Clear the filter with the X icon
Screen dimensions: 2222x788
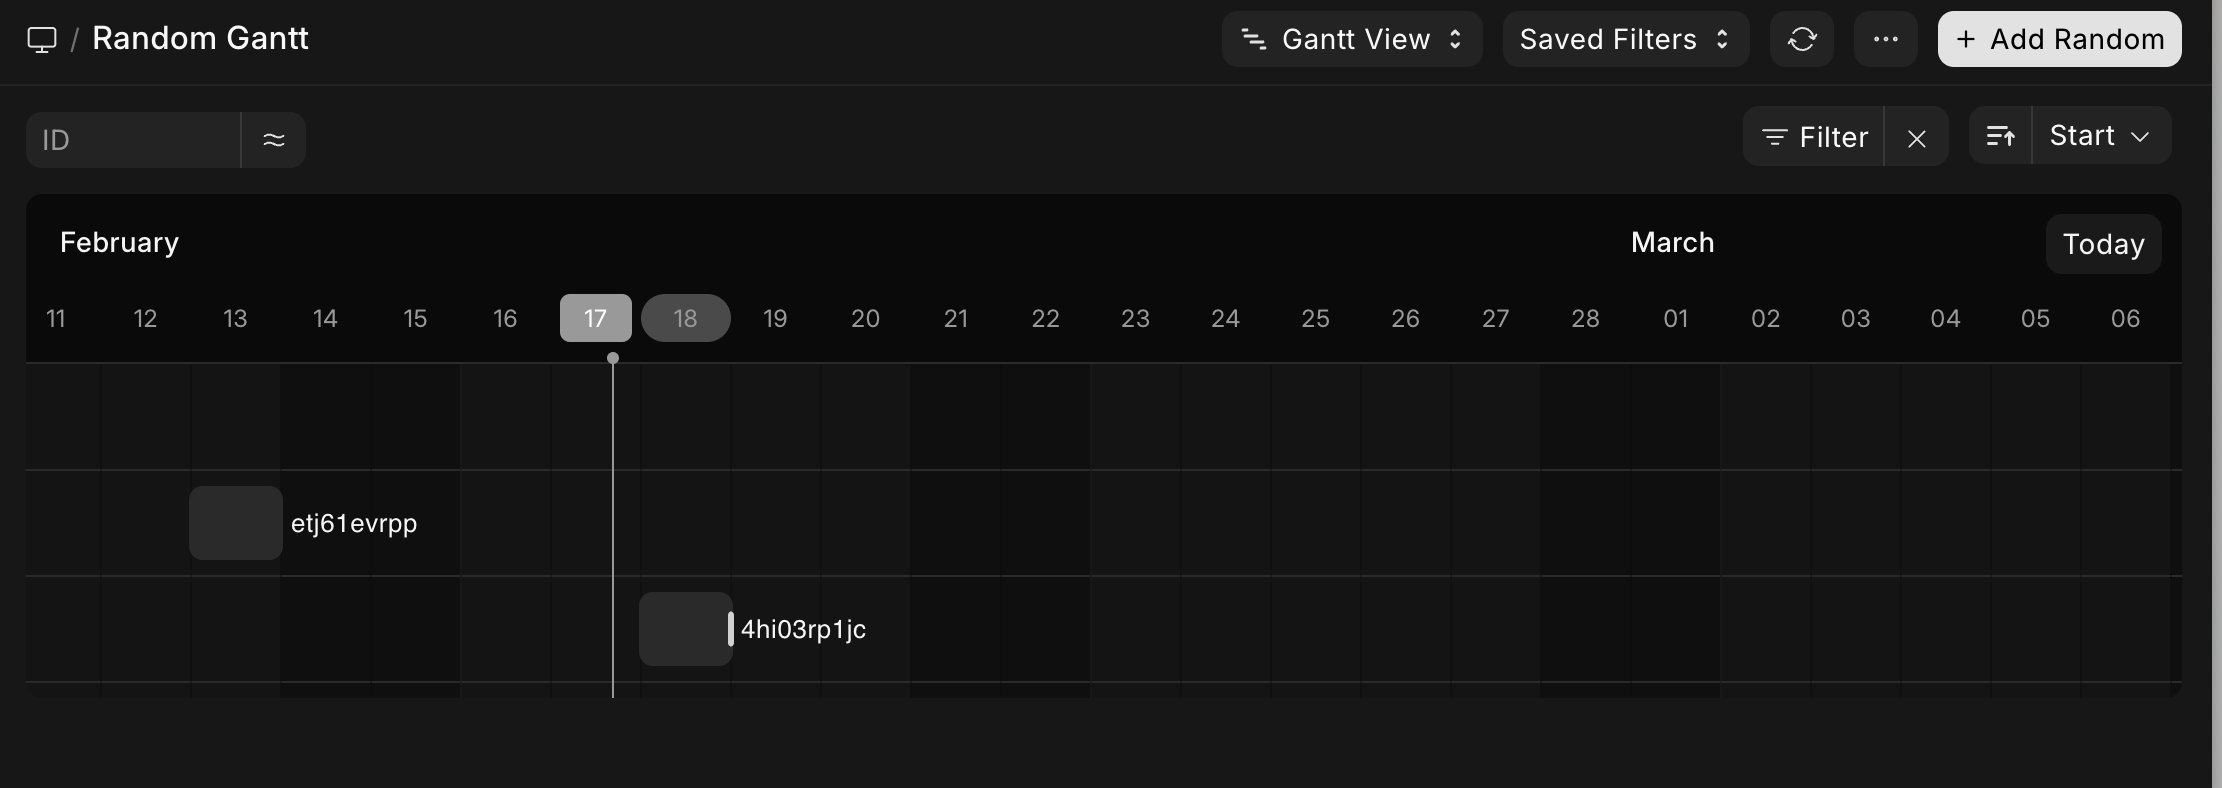coord(1916,138)
